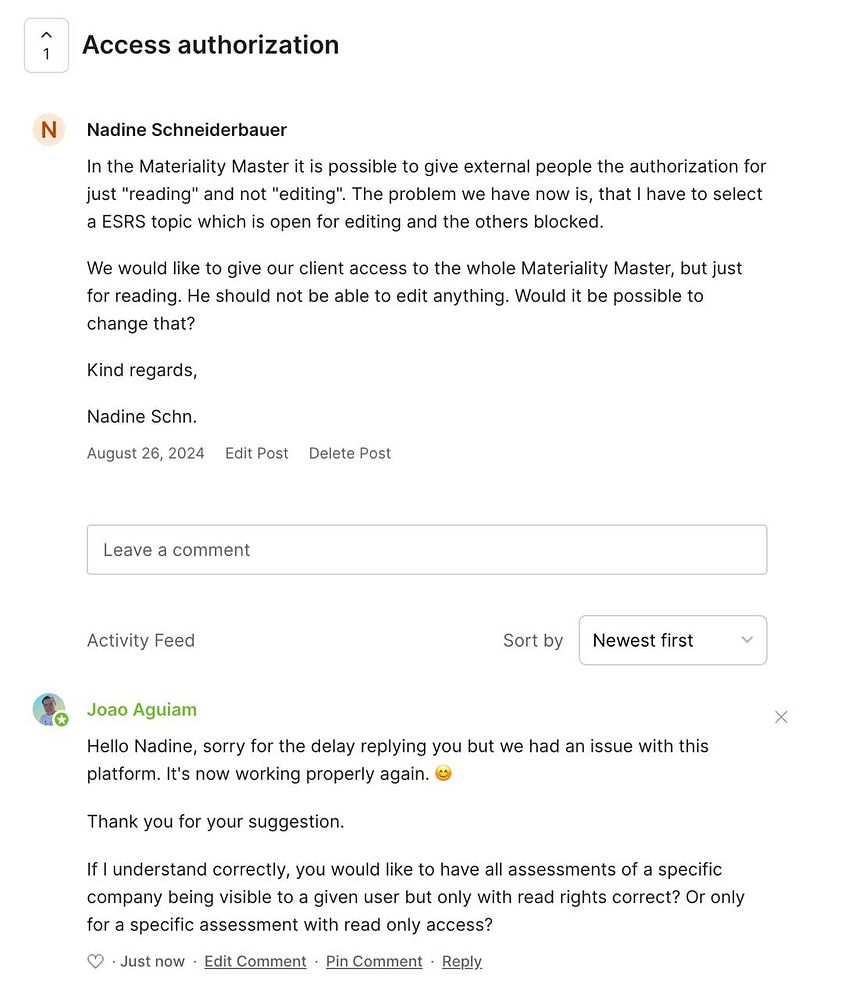Click the smiley emoji in Joao's comment
The height and width of the screenshot is (1000, 863).
(x=443, y=773)
